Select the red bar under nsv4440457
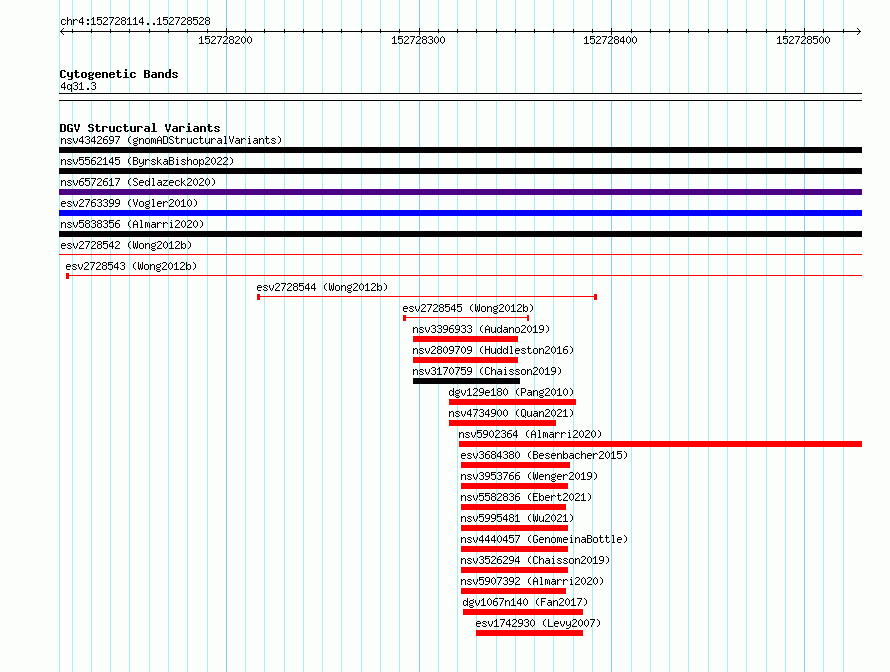This screenshot has width=890, height=672. 514,549
